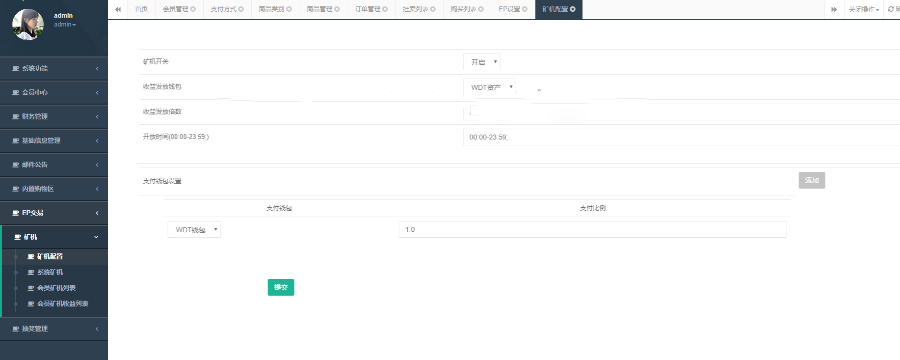Click the icon beside EP交易 menu

pyautogui.click(x=15, y=213)
